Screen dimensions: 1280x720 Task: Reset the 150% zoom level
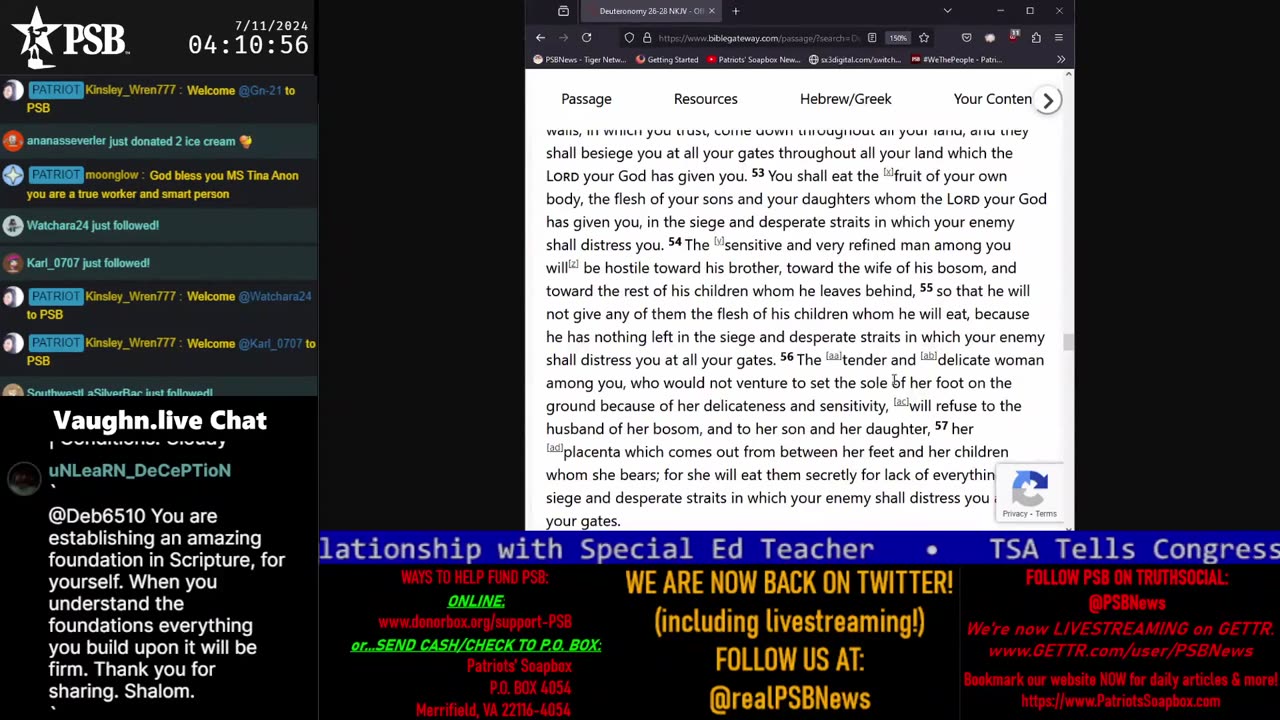898,38
